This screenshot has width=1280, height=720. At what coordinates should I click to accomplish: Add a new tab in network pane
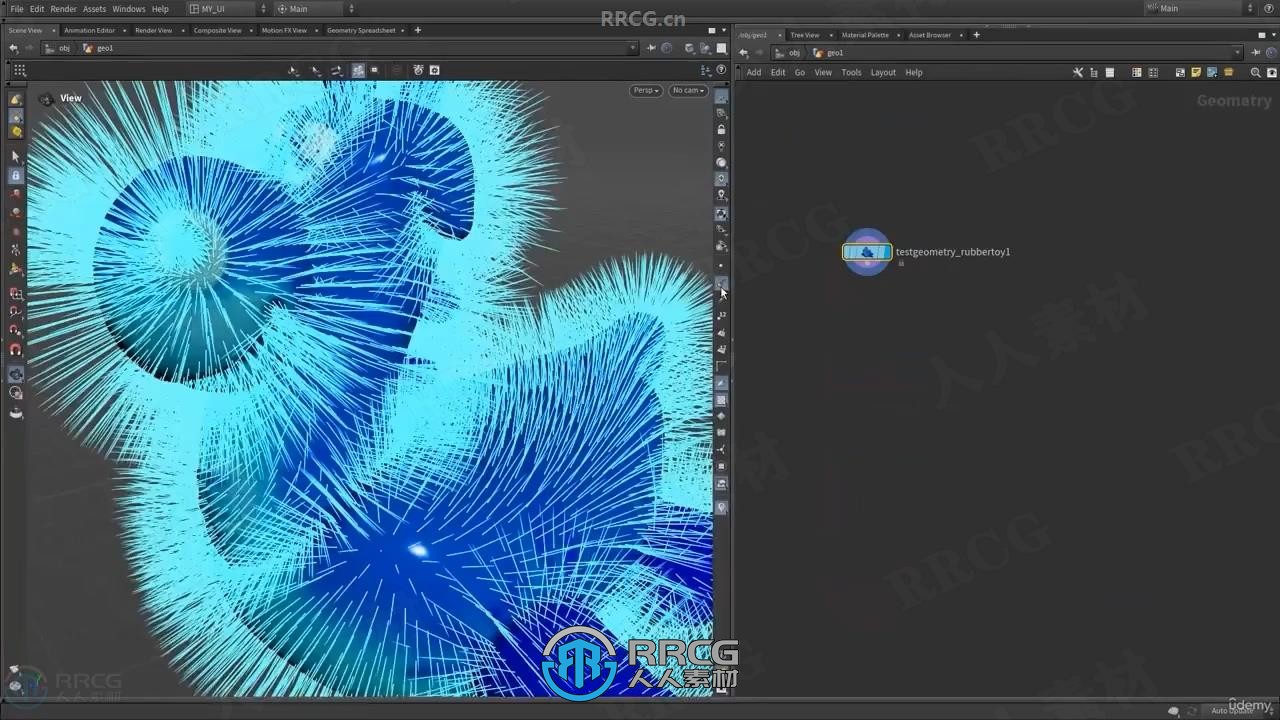coord(976,35)
